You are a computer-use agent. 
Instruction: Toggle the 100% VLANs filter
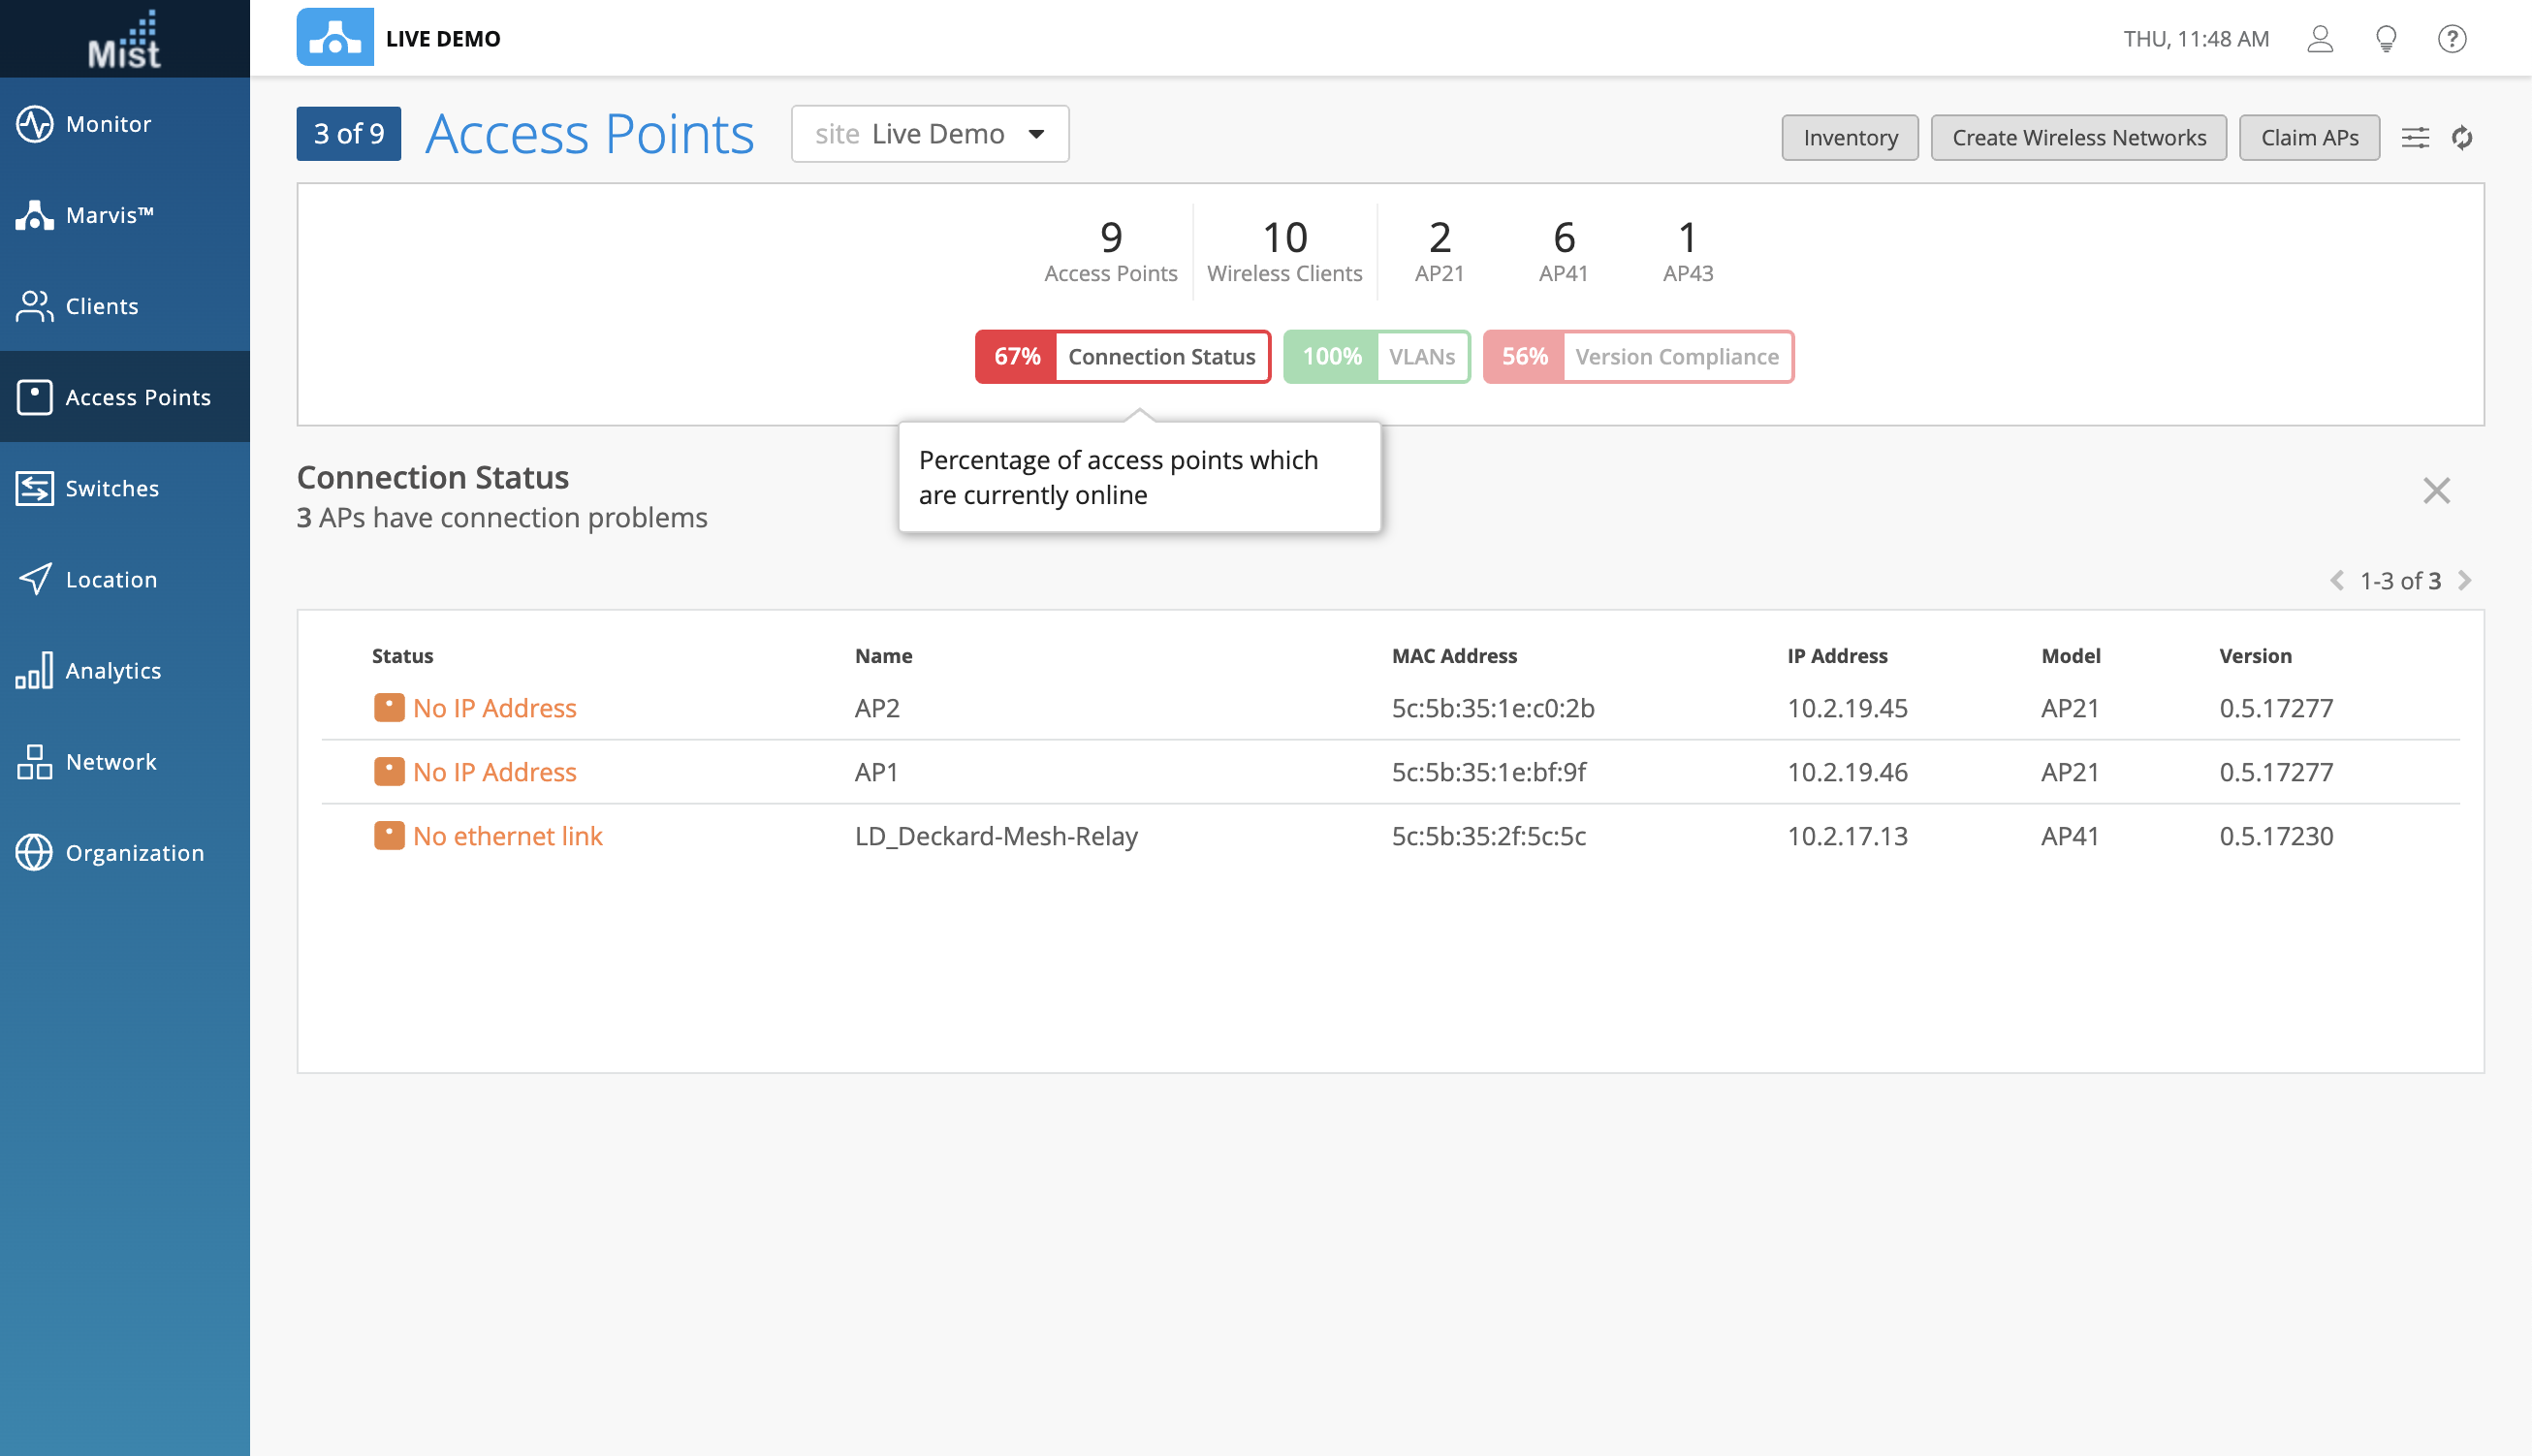coord(1376,357)
